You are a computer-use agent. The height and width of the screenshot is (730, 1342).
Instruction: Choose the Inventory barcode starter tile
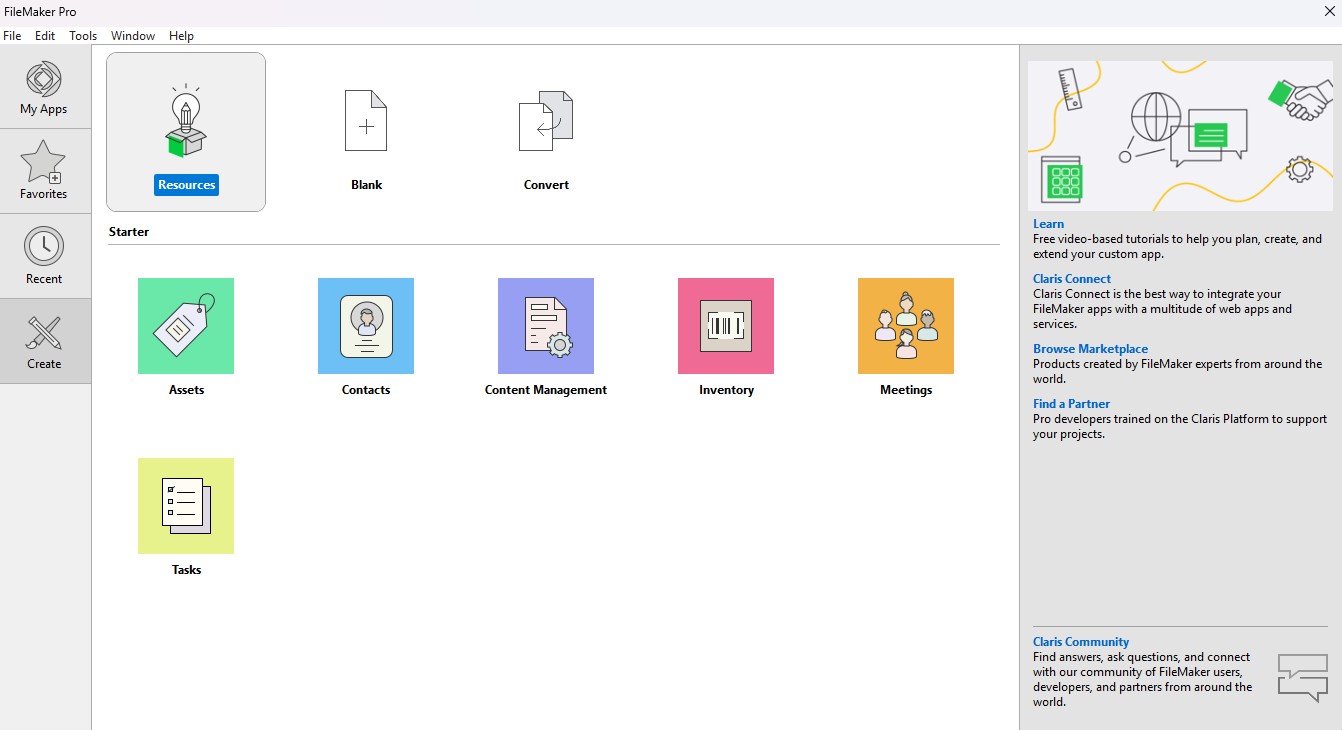(726, 326)
